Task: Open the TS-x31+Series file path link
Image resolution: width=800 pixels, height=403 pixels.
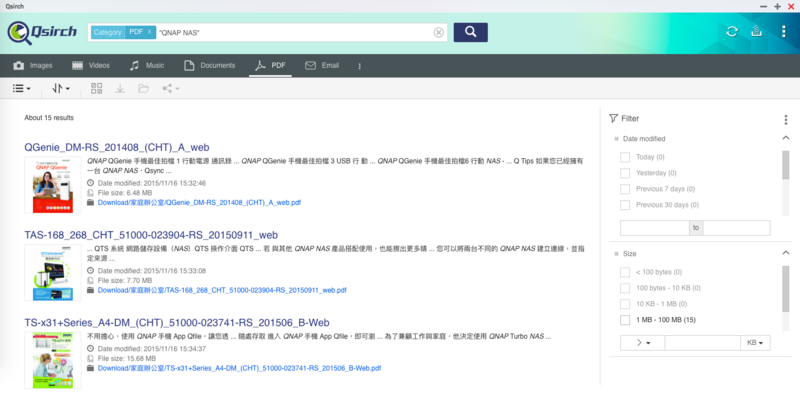Action: (239, 368)
